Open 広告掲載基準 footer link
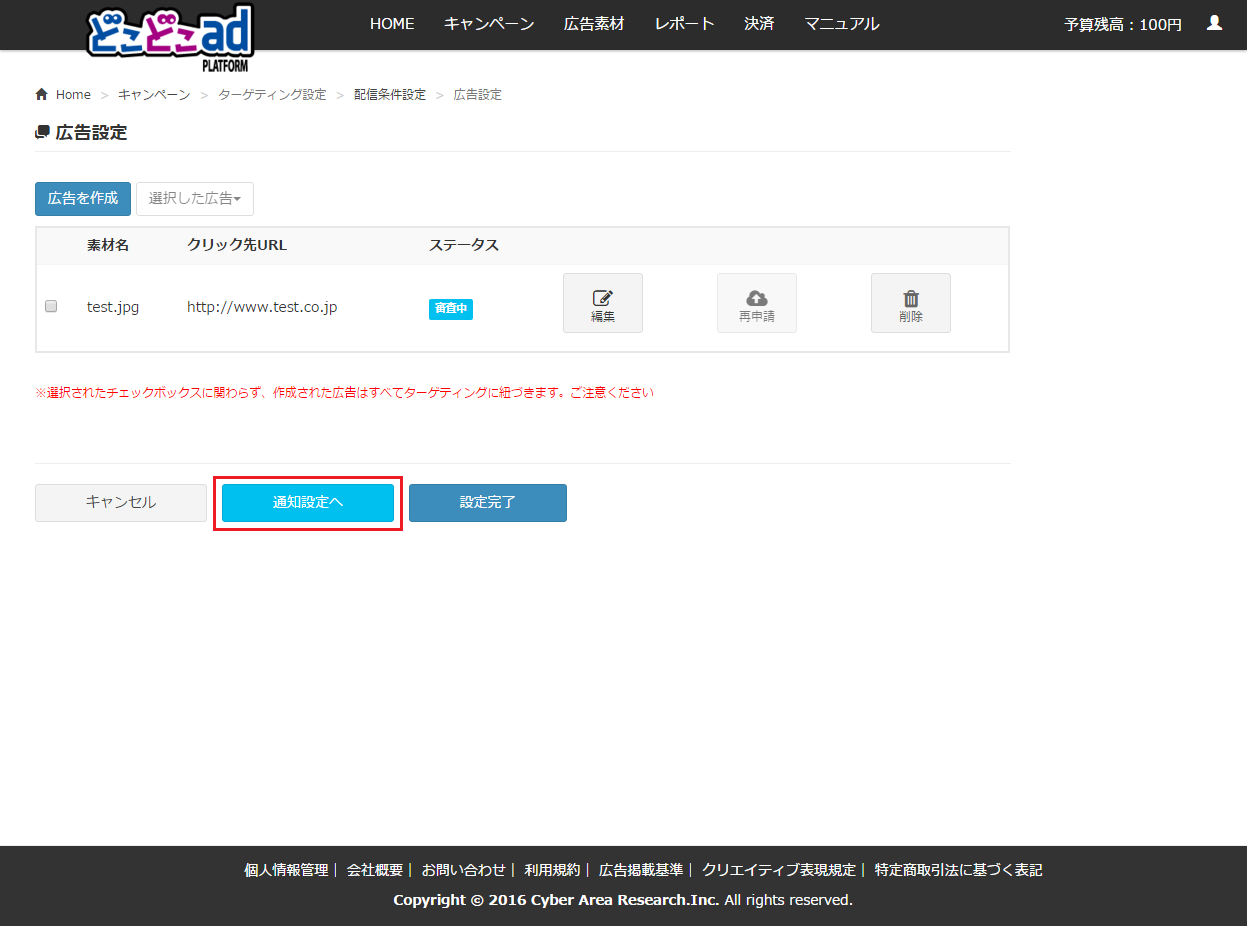The image size is (1247, 926). [641, 870]
